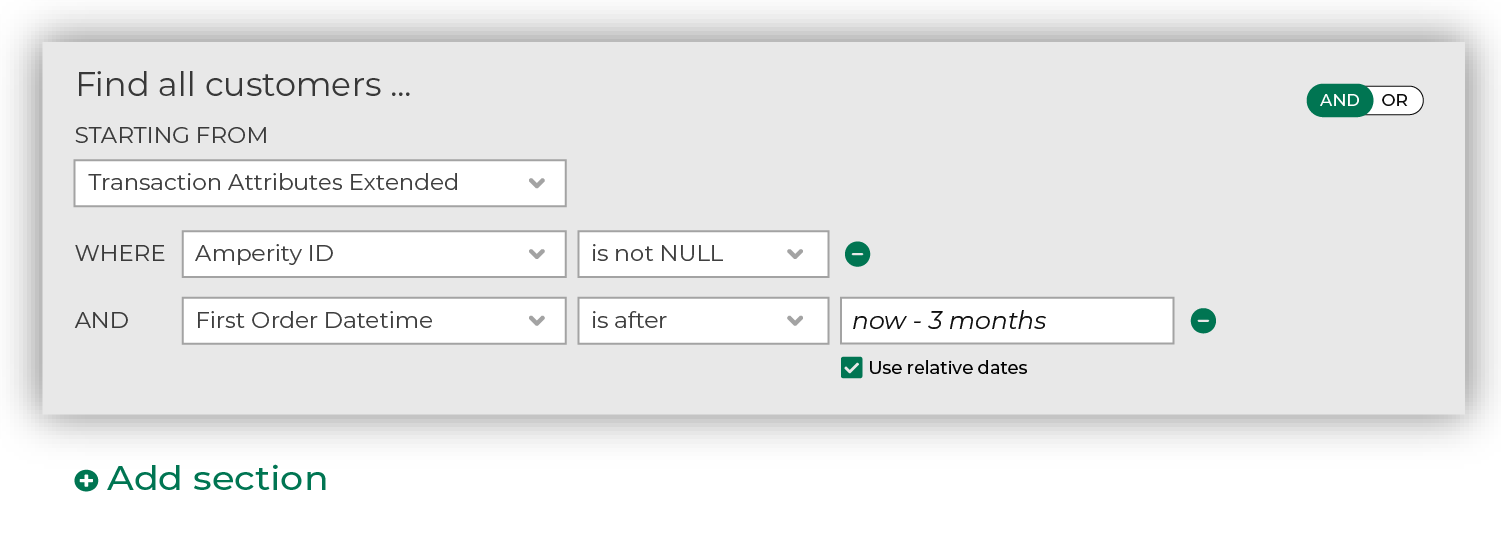The height and width of the screenshot is (534, 1501).
Task: Click the arrow in the is after selector
Action: [795, 321]
